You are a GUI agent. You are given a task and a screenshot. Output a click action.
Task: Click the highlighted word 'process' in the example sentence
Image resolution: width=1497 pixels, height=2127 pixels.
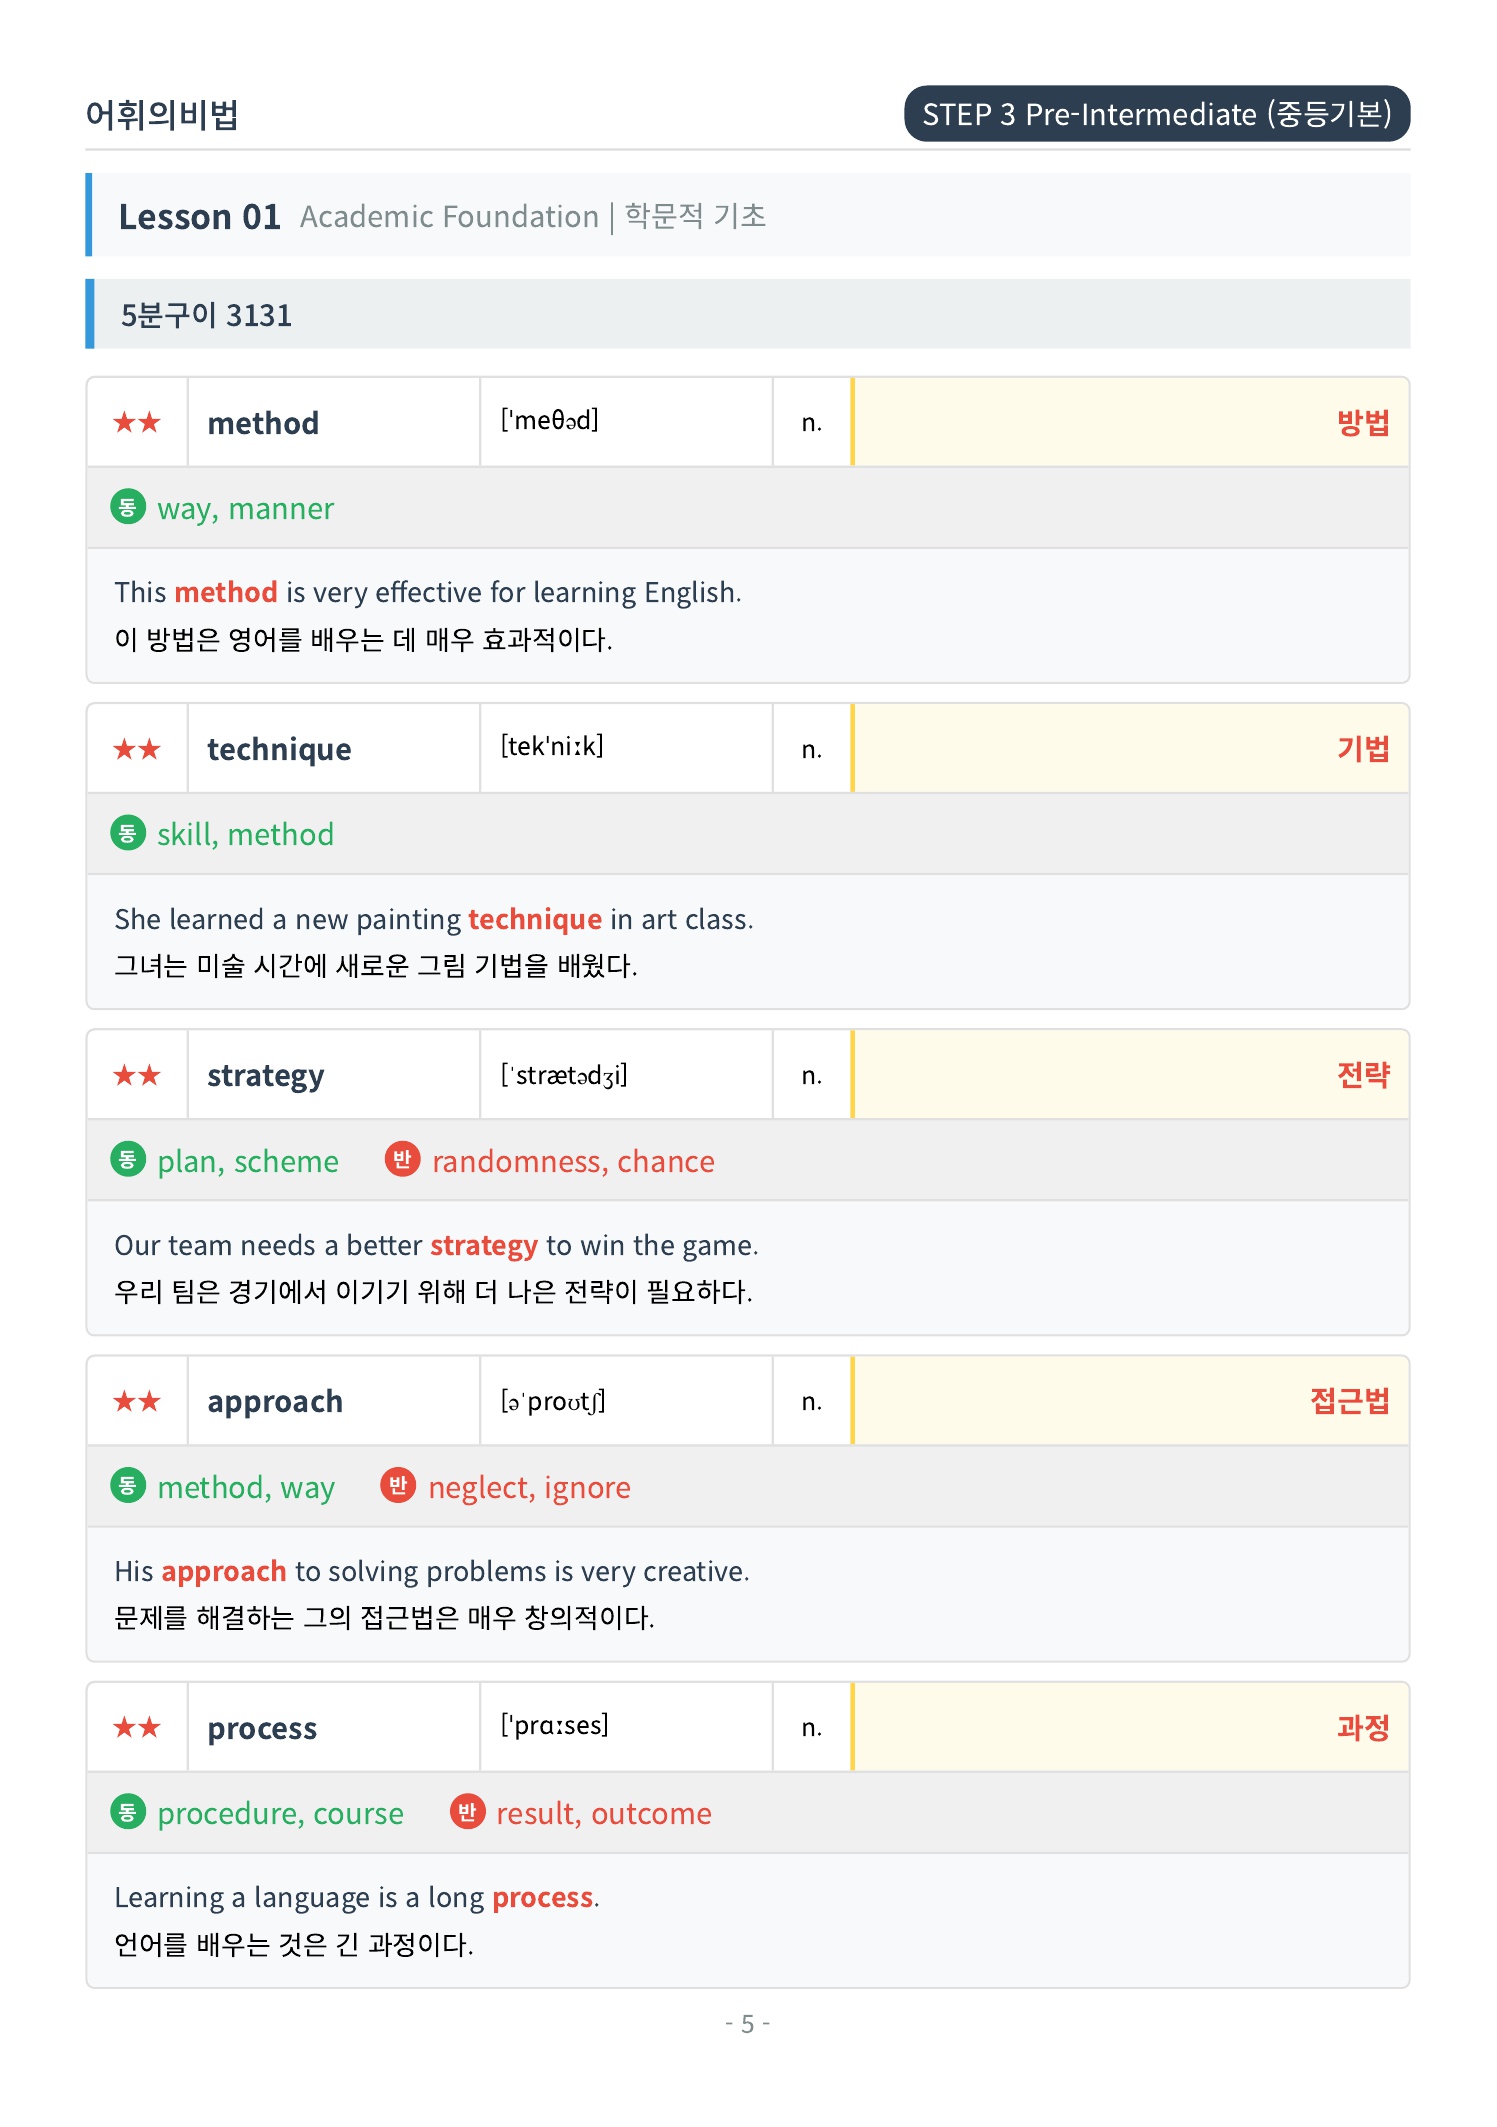click(543, 1898)
